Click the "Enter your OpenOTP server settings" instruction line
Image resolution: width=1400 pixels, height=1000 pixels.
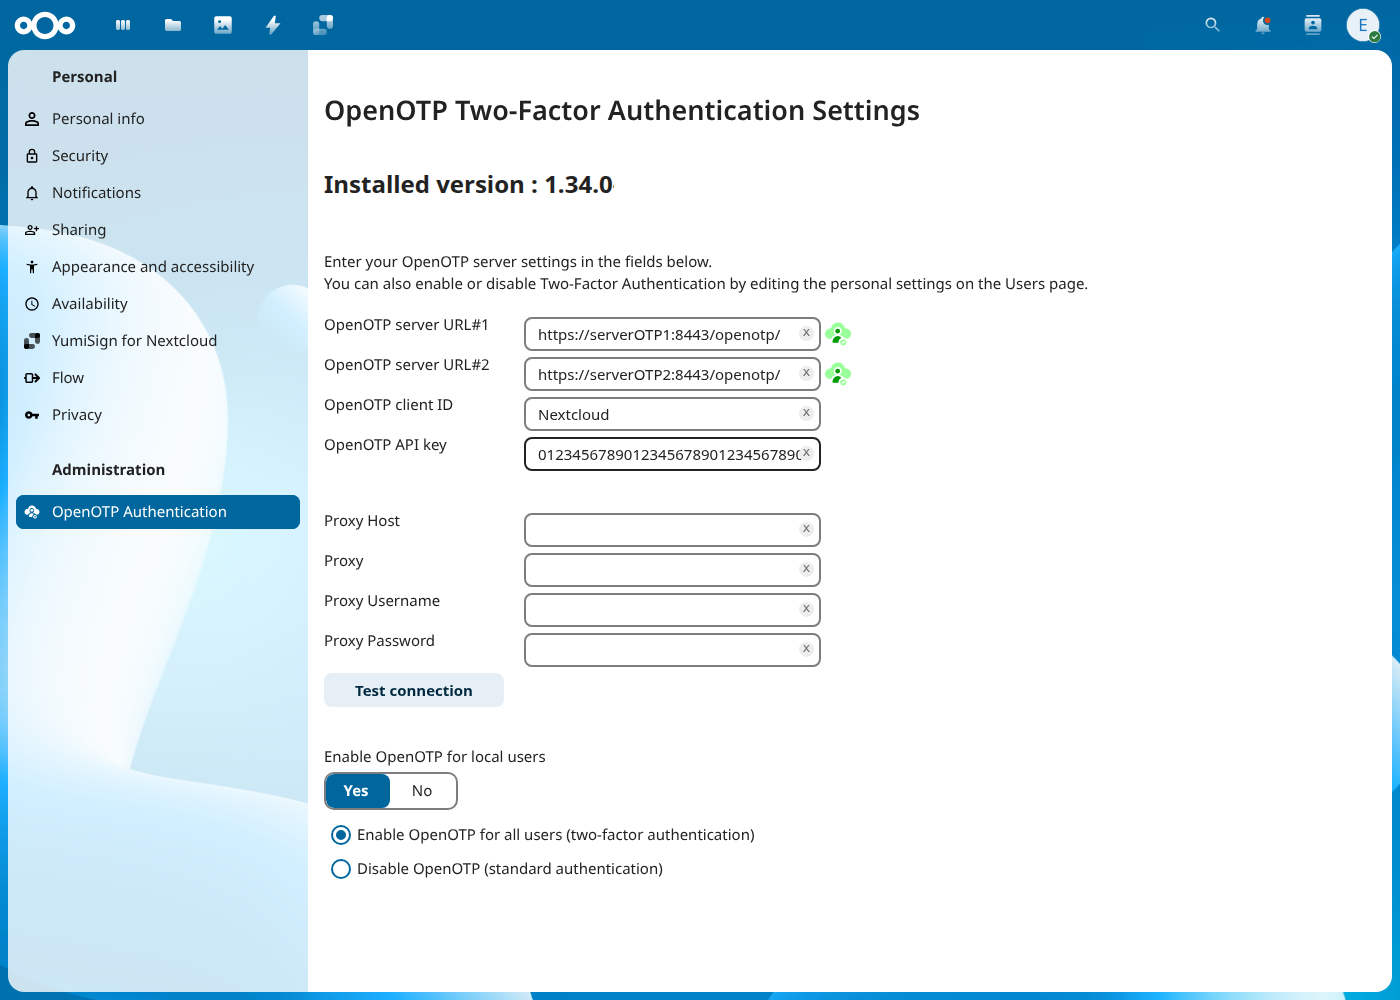click(x=518, y=262)
